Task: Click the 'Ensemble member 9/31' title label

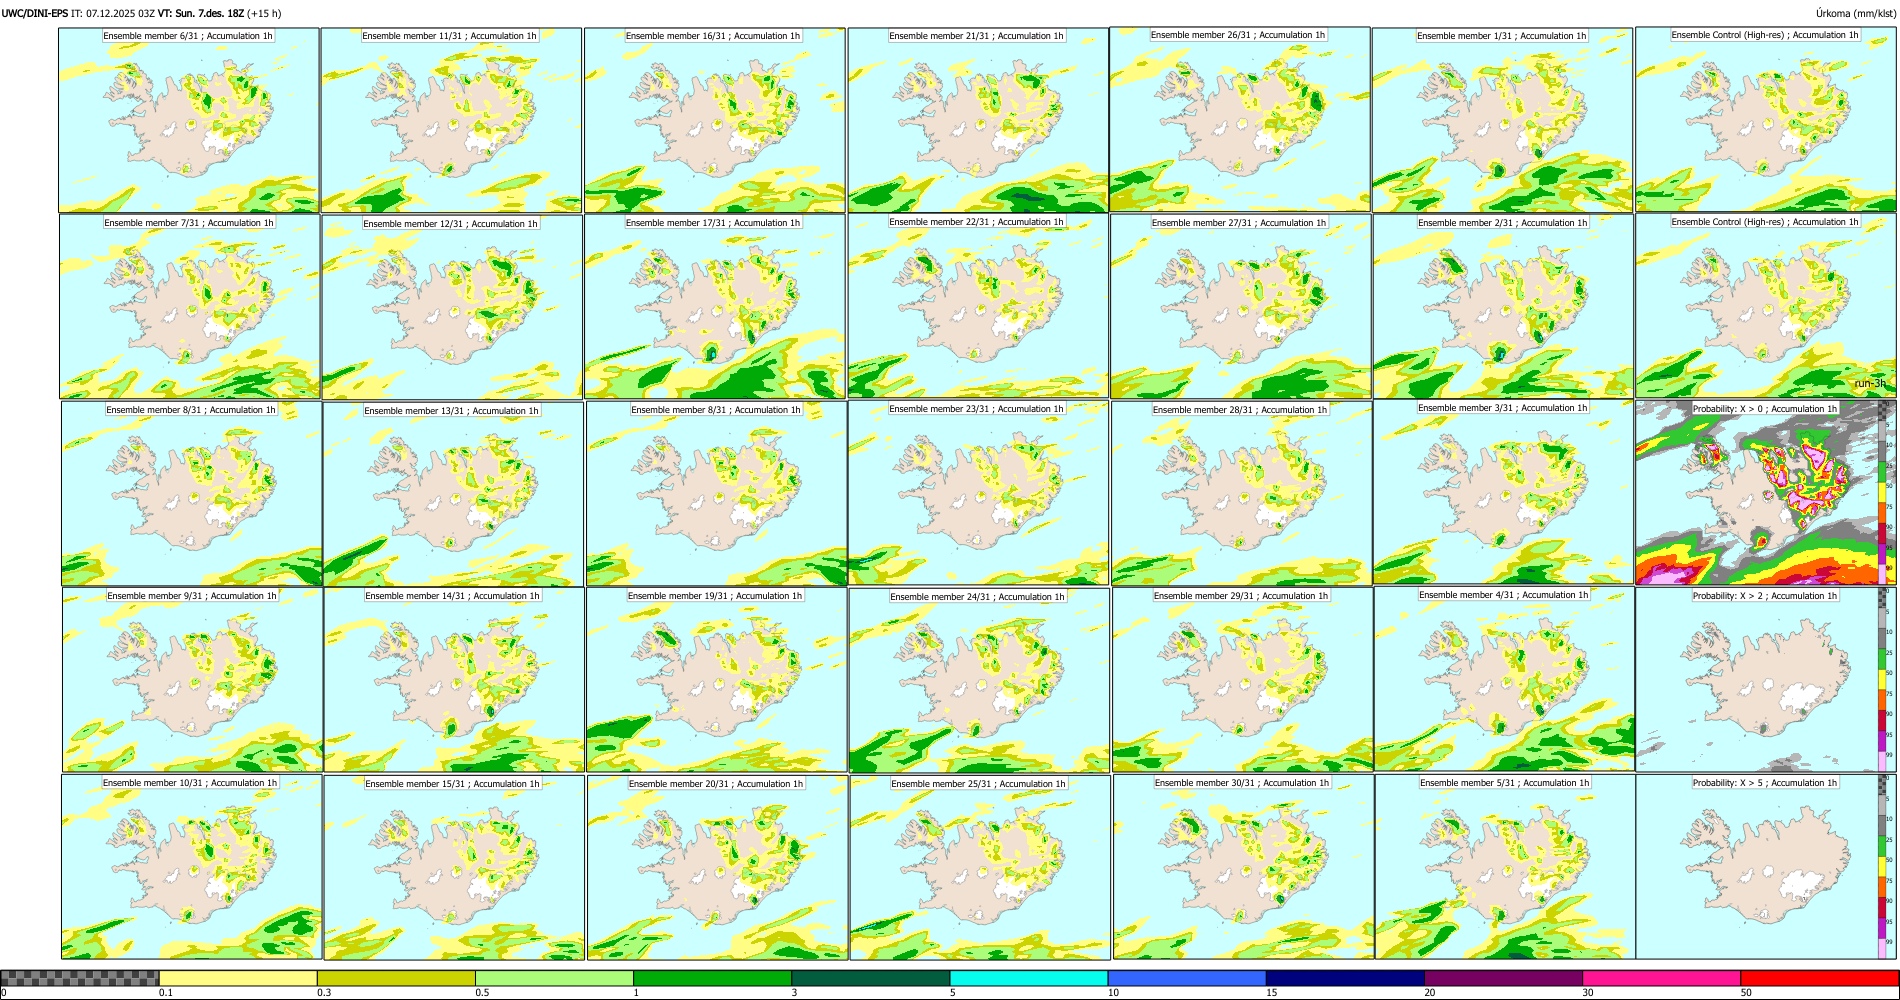Action: [x=192, y=596]
